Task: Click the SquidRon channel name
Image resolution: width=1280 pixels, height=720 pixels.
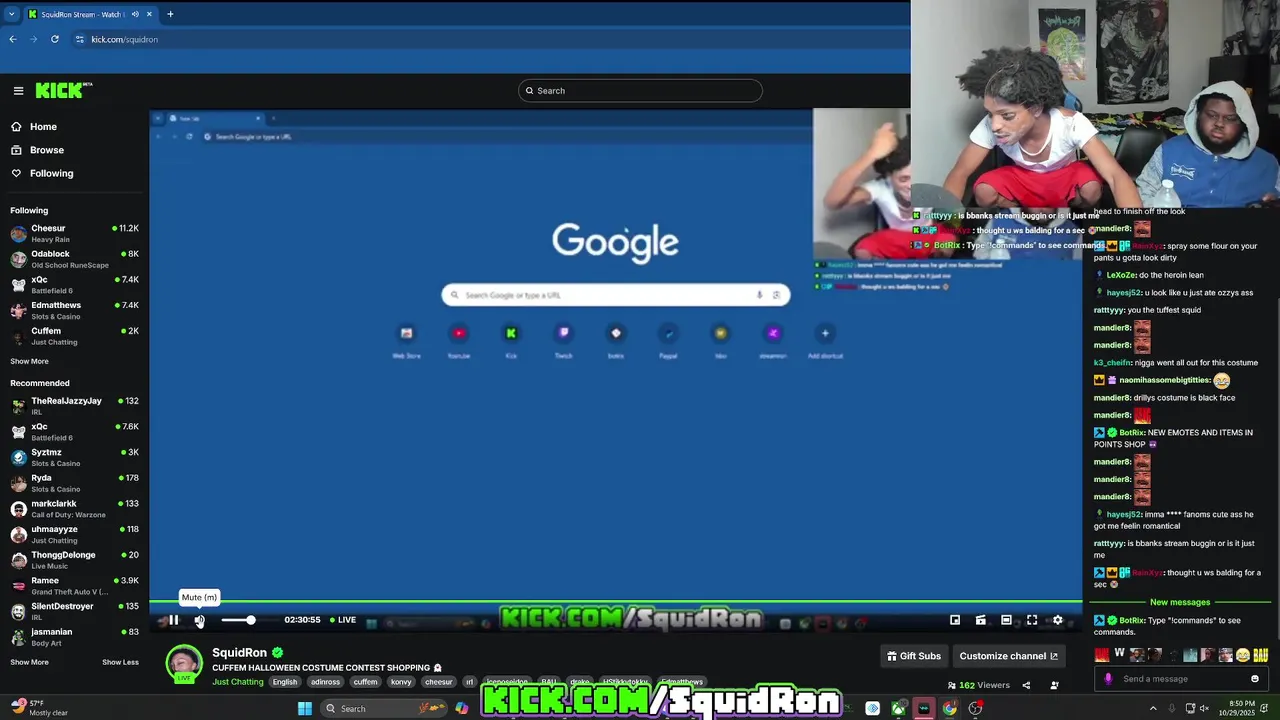Action: (239, 652)
